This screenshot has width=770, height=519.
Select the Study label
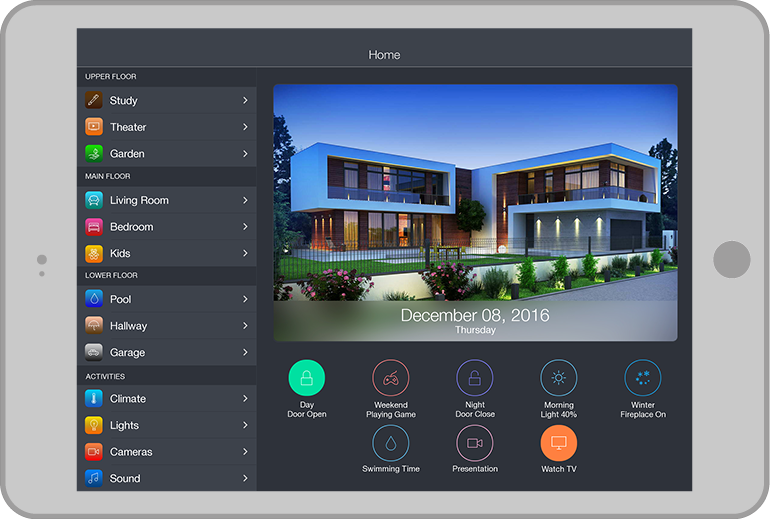coord(123,101)
